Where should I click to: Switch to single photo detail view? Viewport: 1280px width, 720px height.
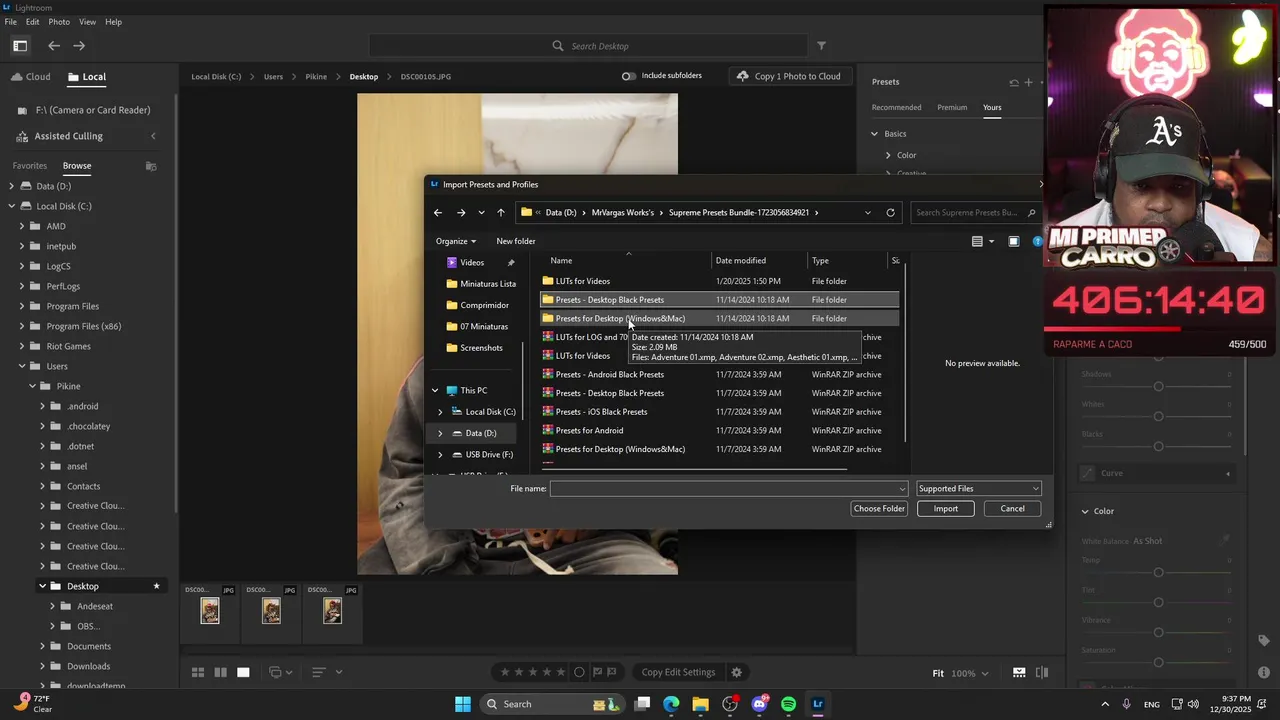(243, 672)
